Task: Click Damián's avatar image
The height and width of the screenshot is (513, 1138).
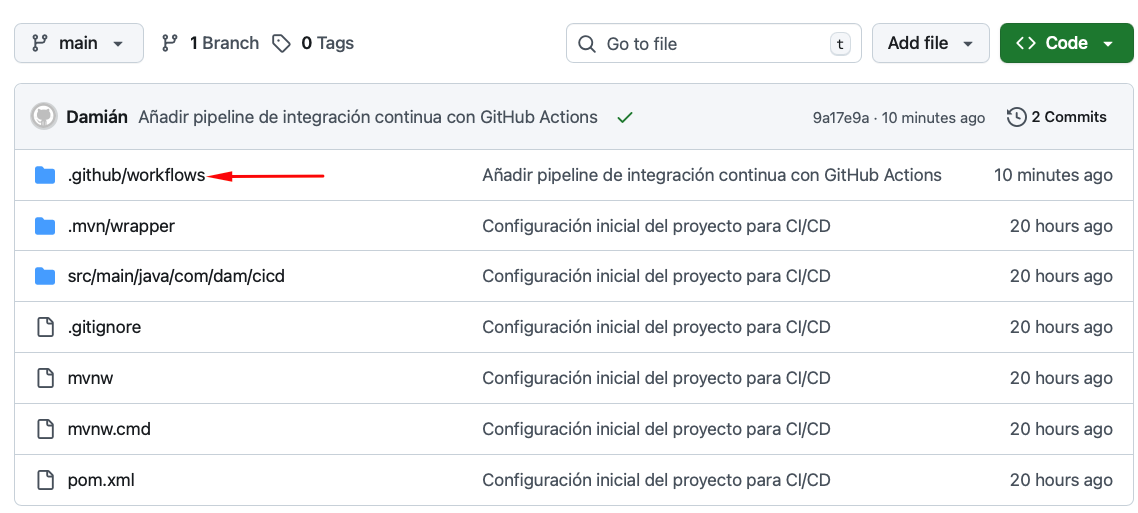Action: coord(44,117)
